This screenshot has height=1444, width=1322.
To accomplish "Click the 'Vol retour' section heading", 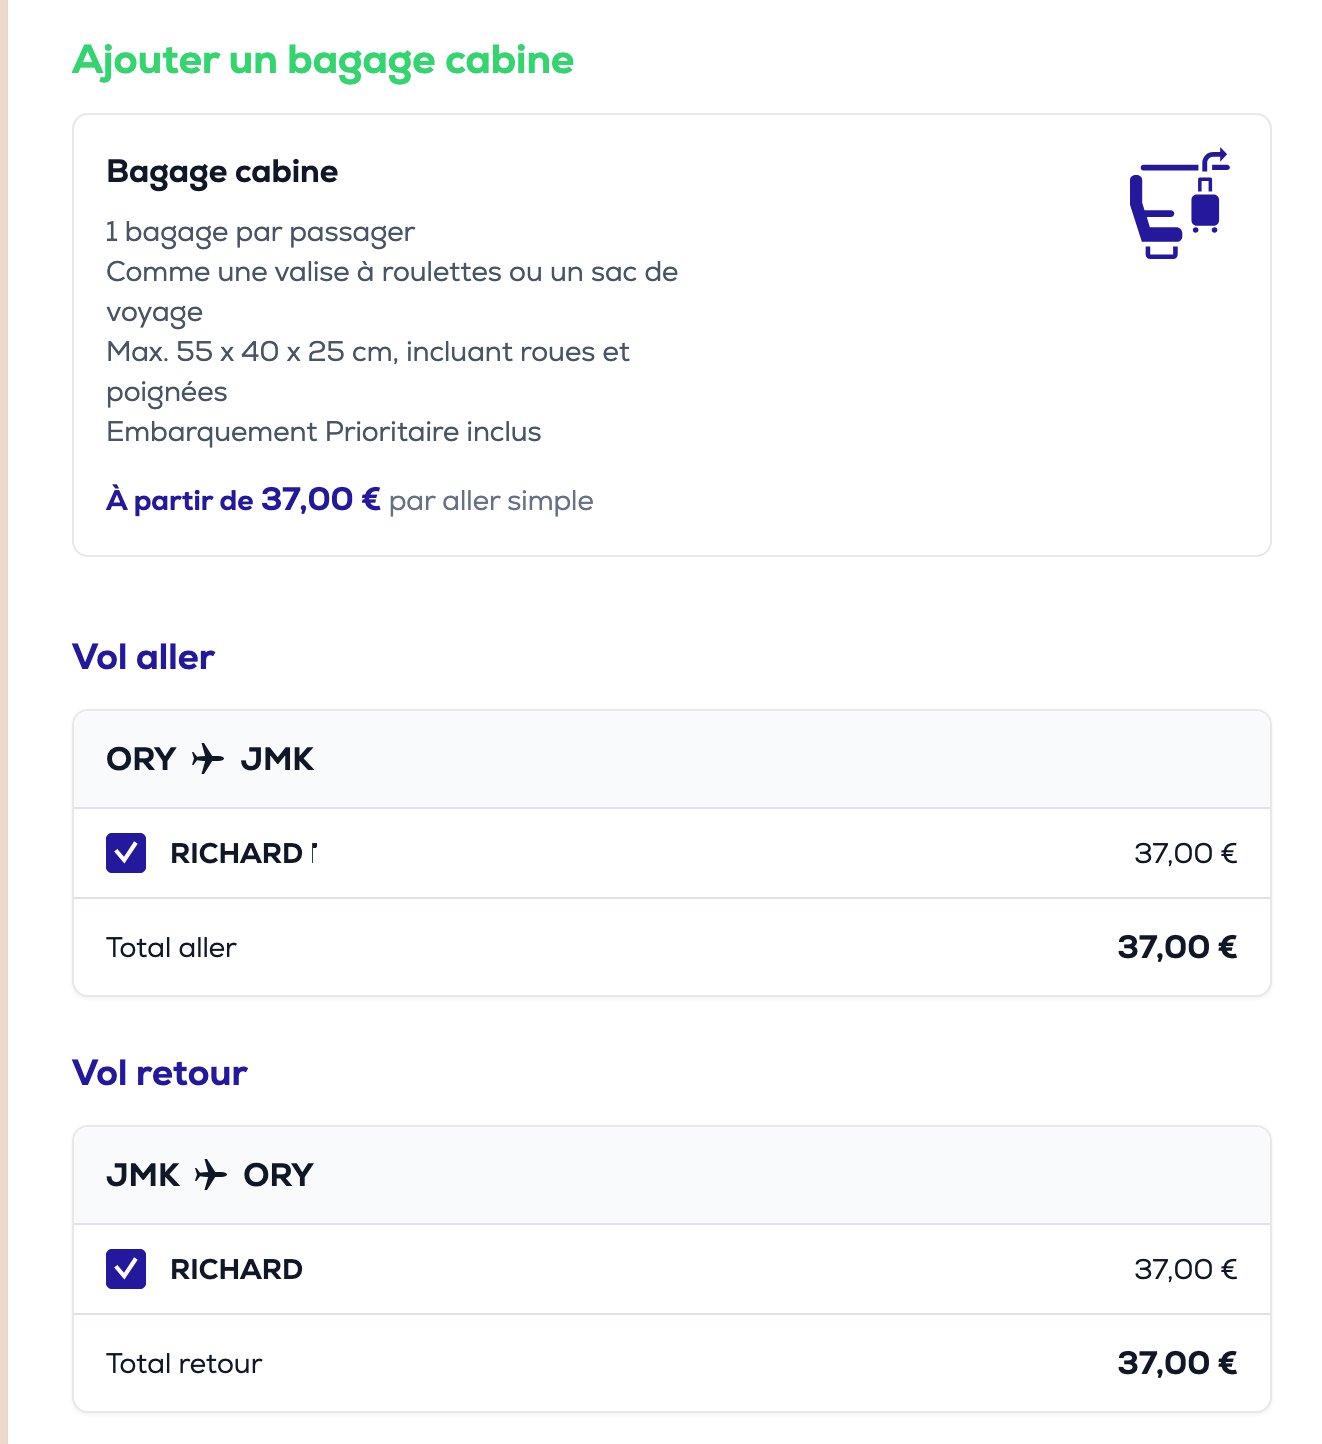I will point(160,1073).
